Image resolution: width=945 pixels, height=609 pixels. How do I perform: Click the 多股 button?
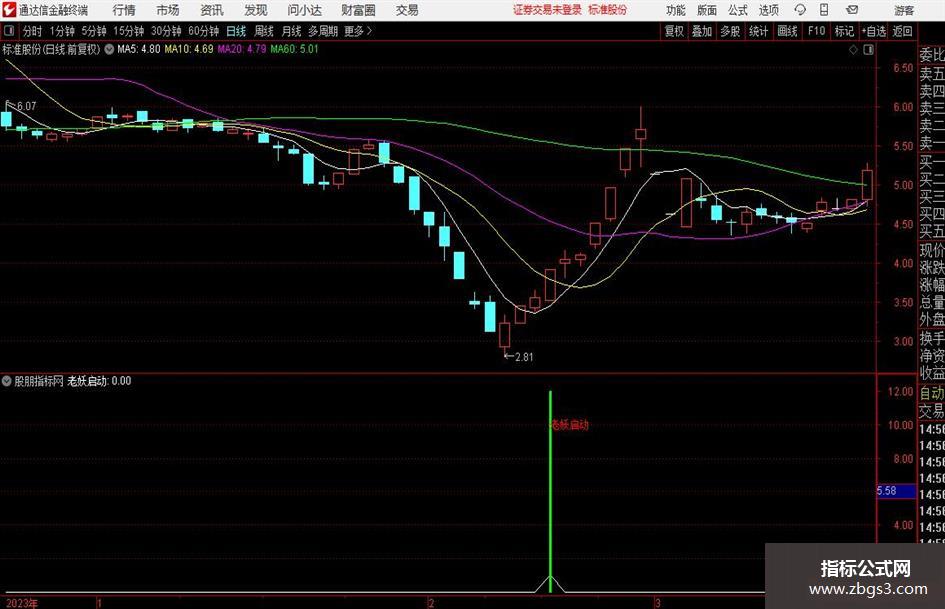tap(730, 31)
